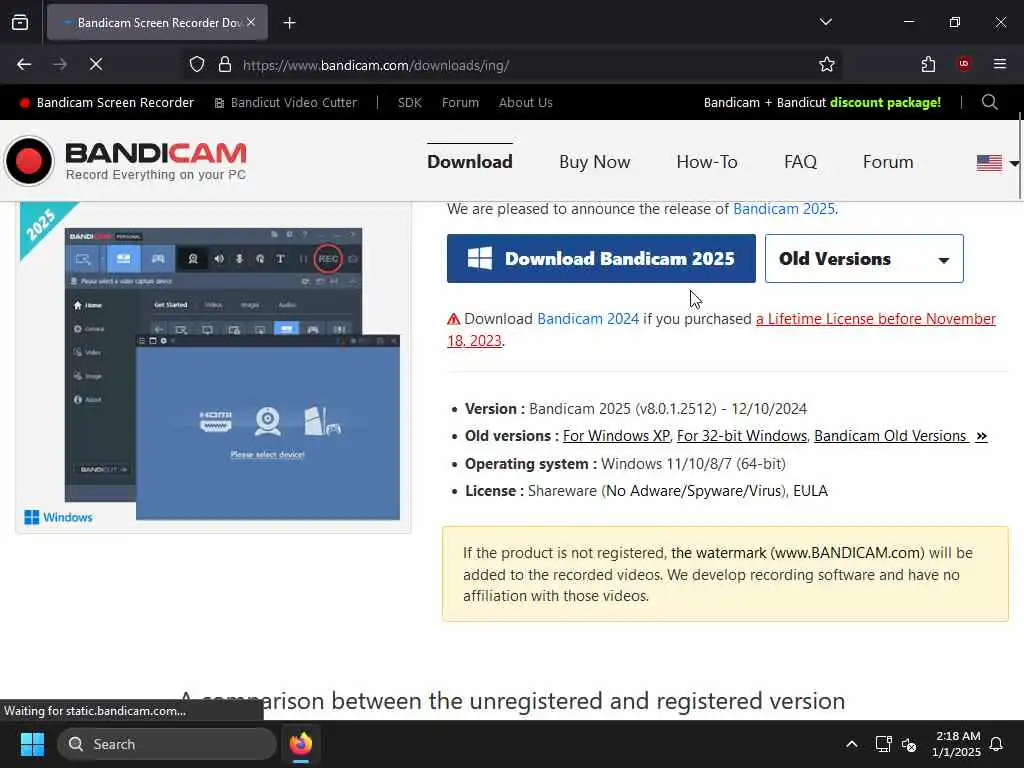This screenshot has width=1024, height=768.
Task: Click the Bandicam logo
Action: point(125,161)
